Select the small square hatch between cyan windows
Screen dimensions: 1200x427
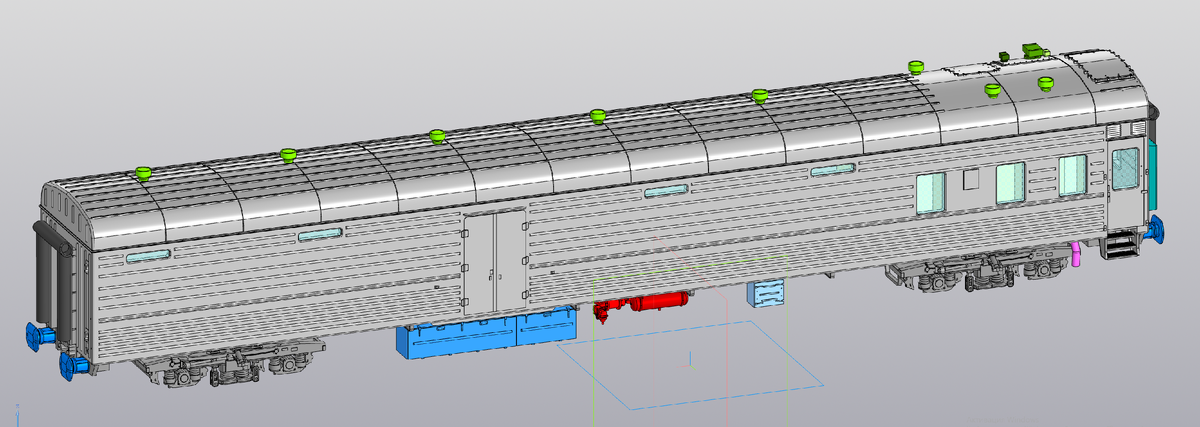pyautogui.click(x=969, y=180)
